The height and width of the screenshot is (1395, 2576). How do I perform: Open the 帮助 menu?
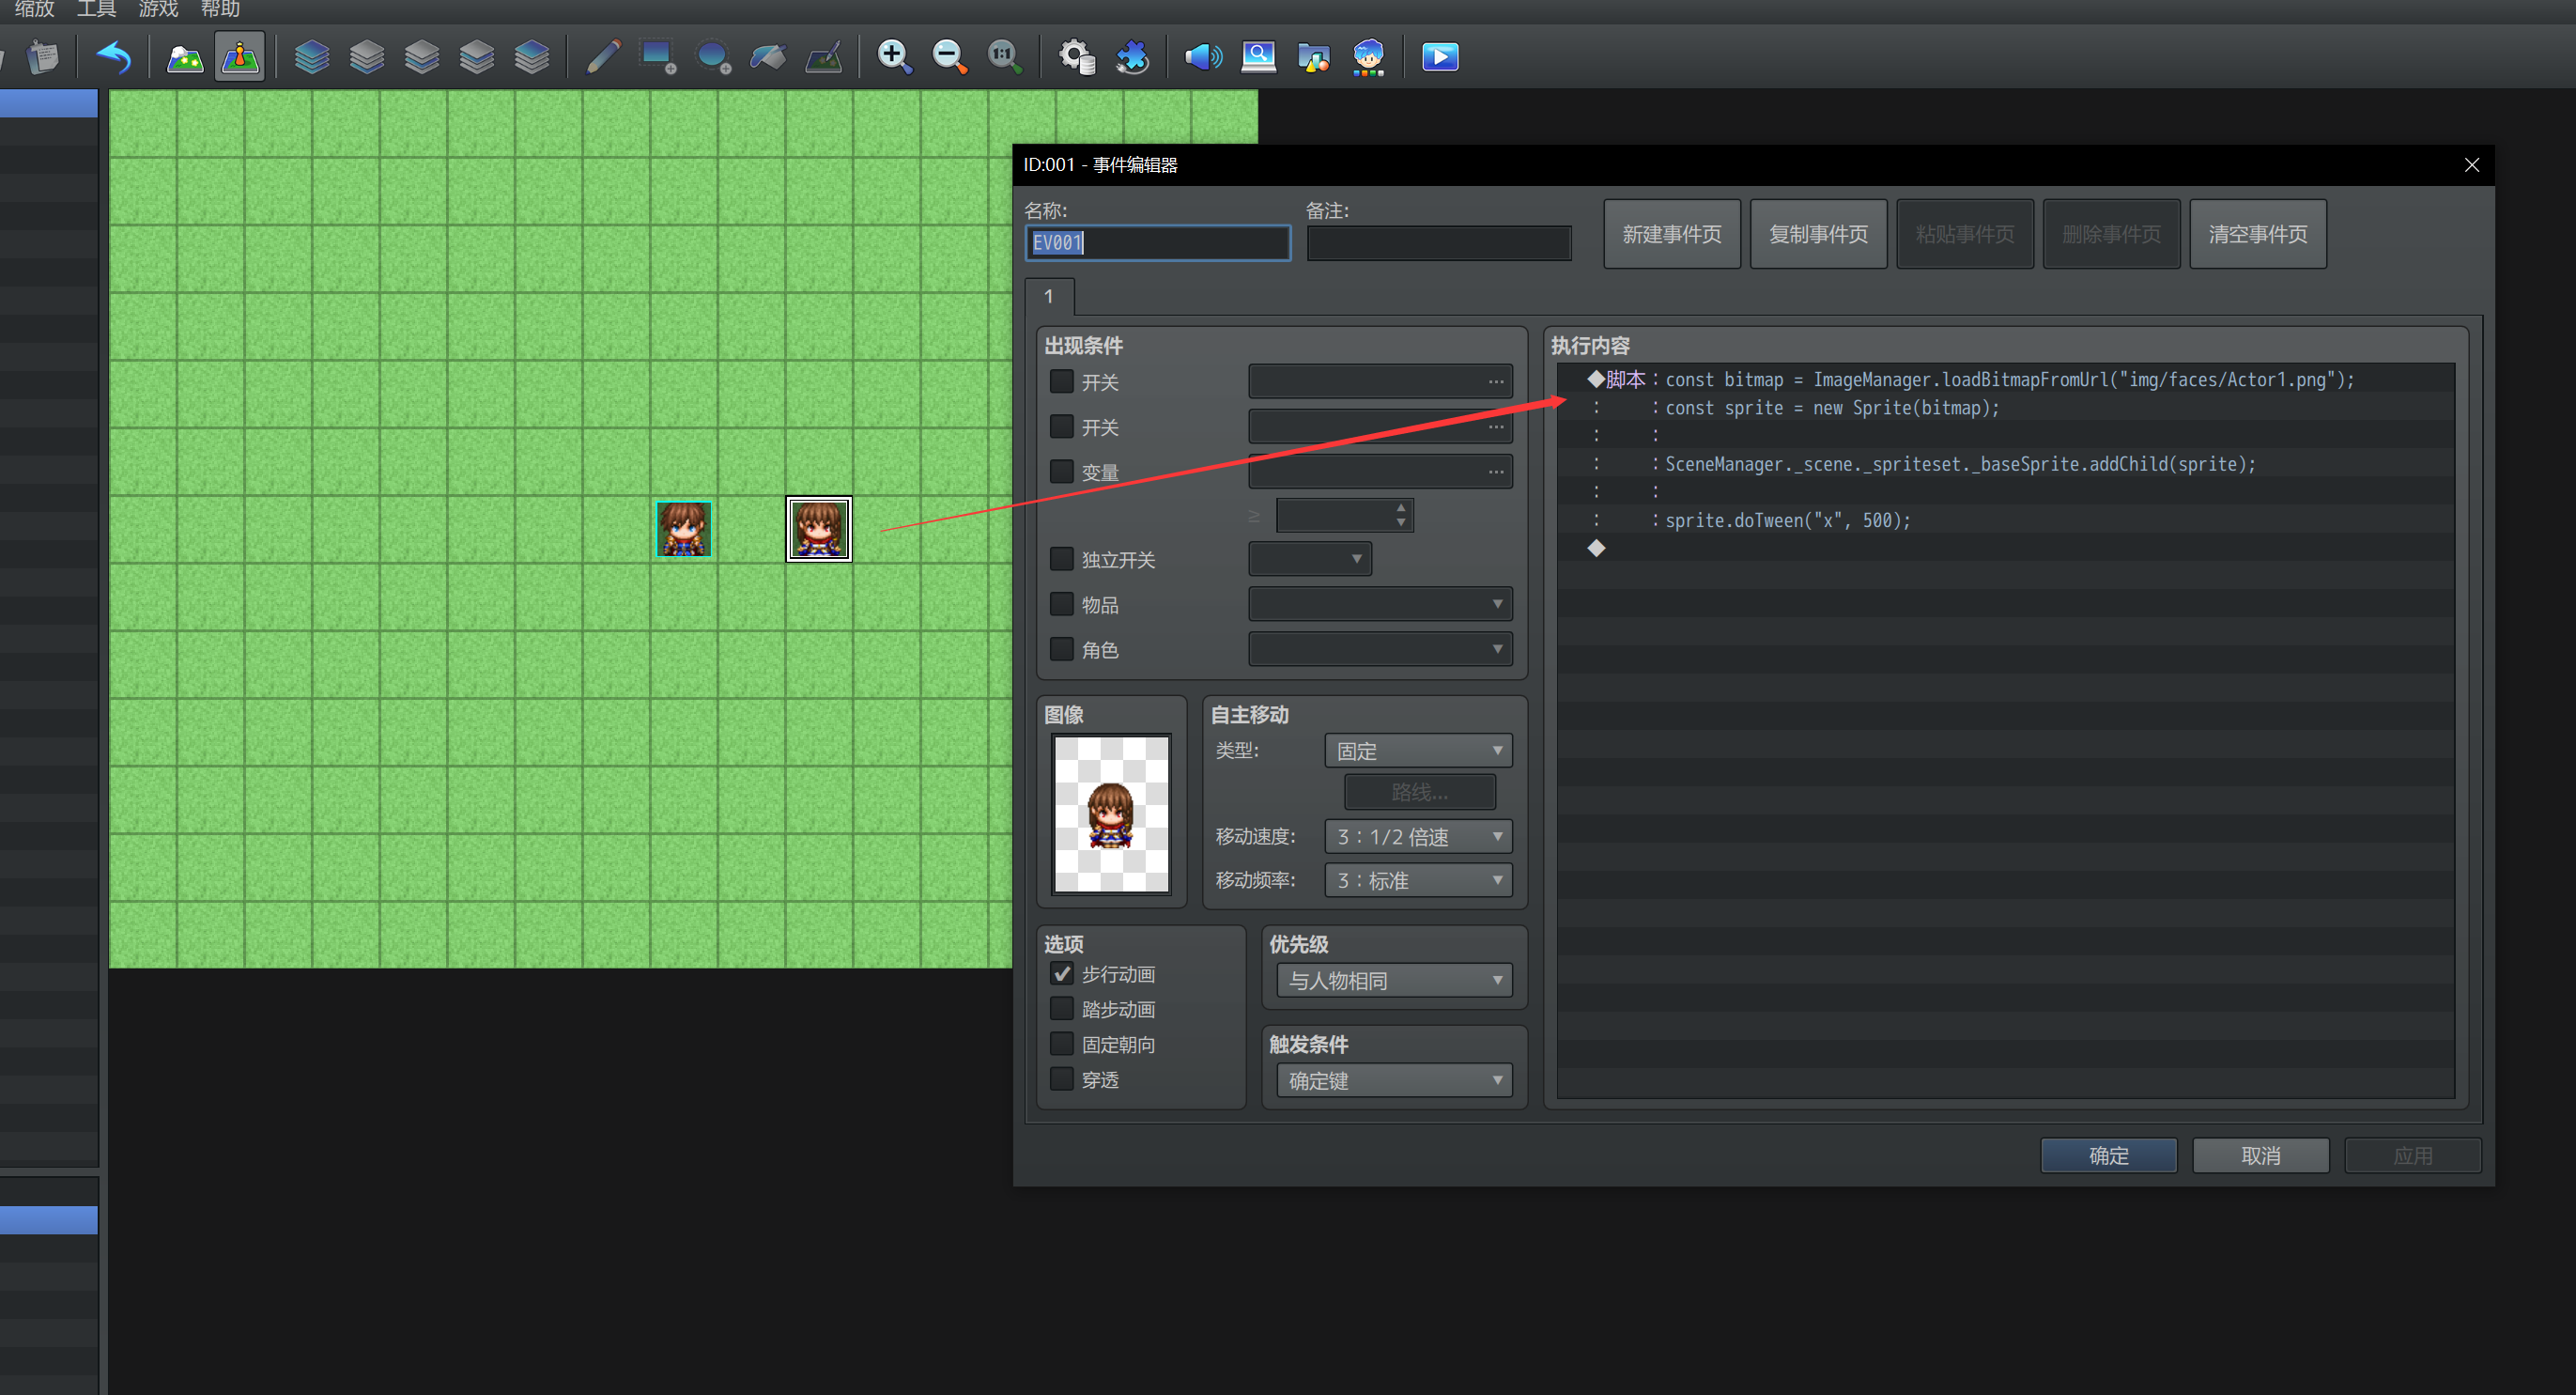220,10
